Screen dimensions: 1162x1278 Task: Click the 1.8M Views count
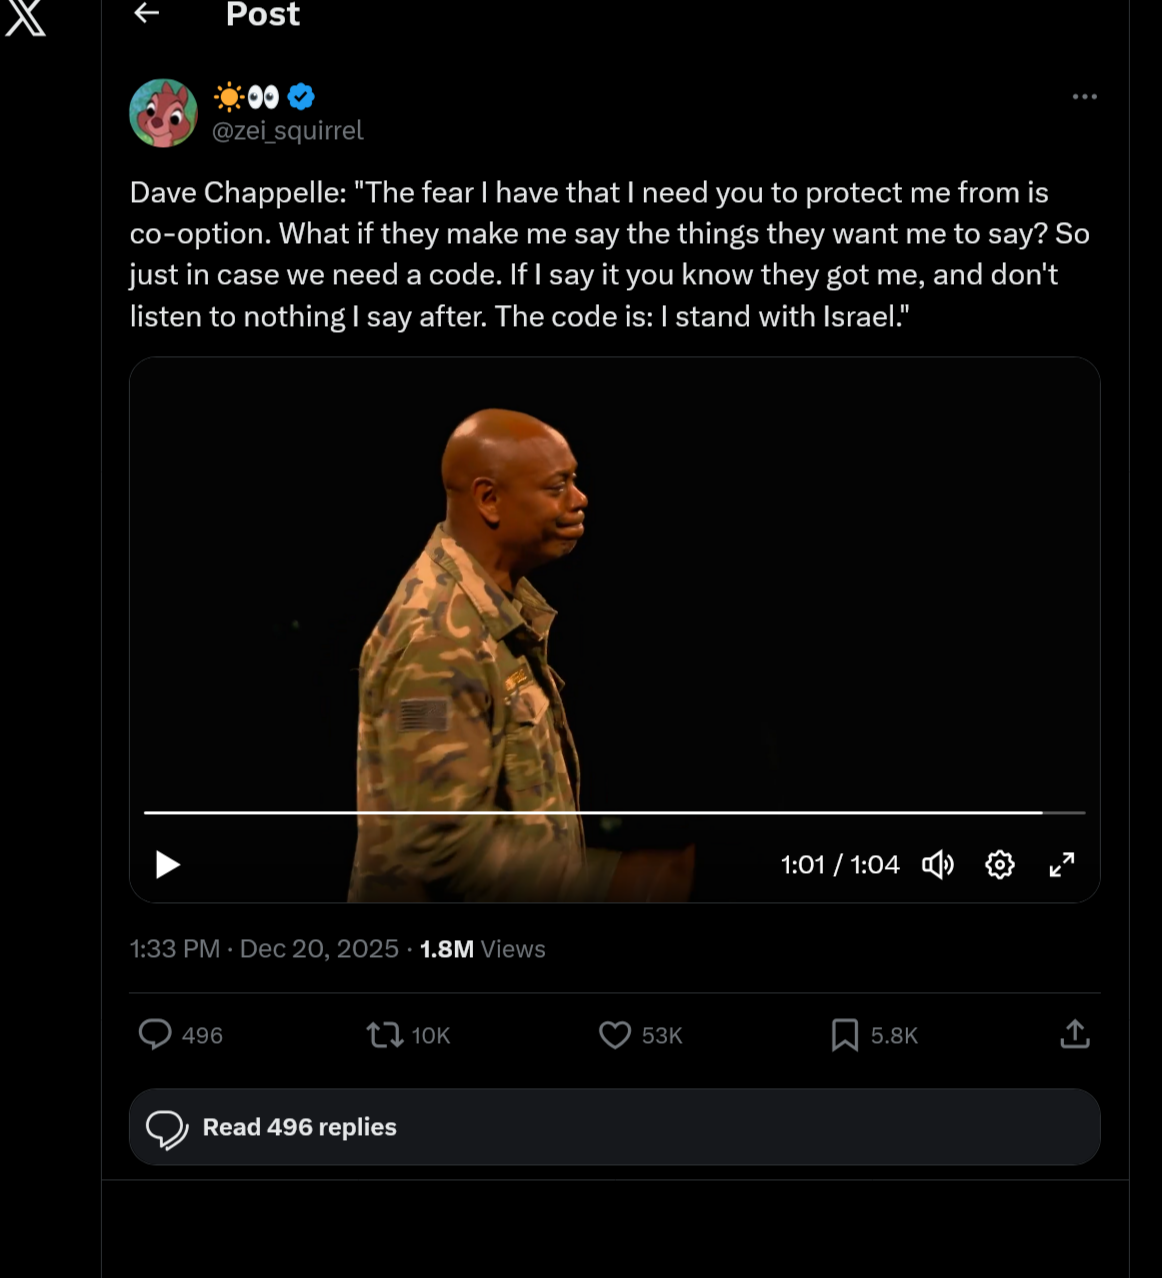pos(483,949)
